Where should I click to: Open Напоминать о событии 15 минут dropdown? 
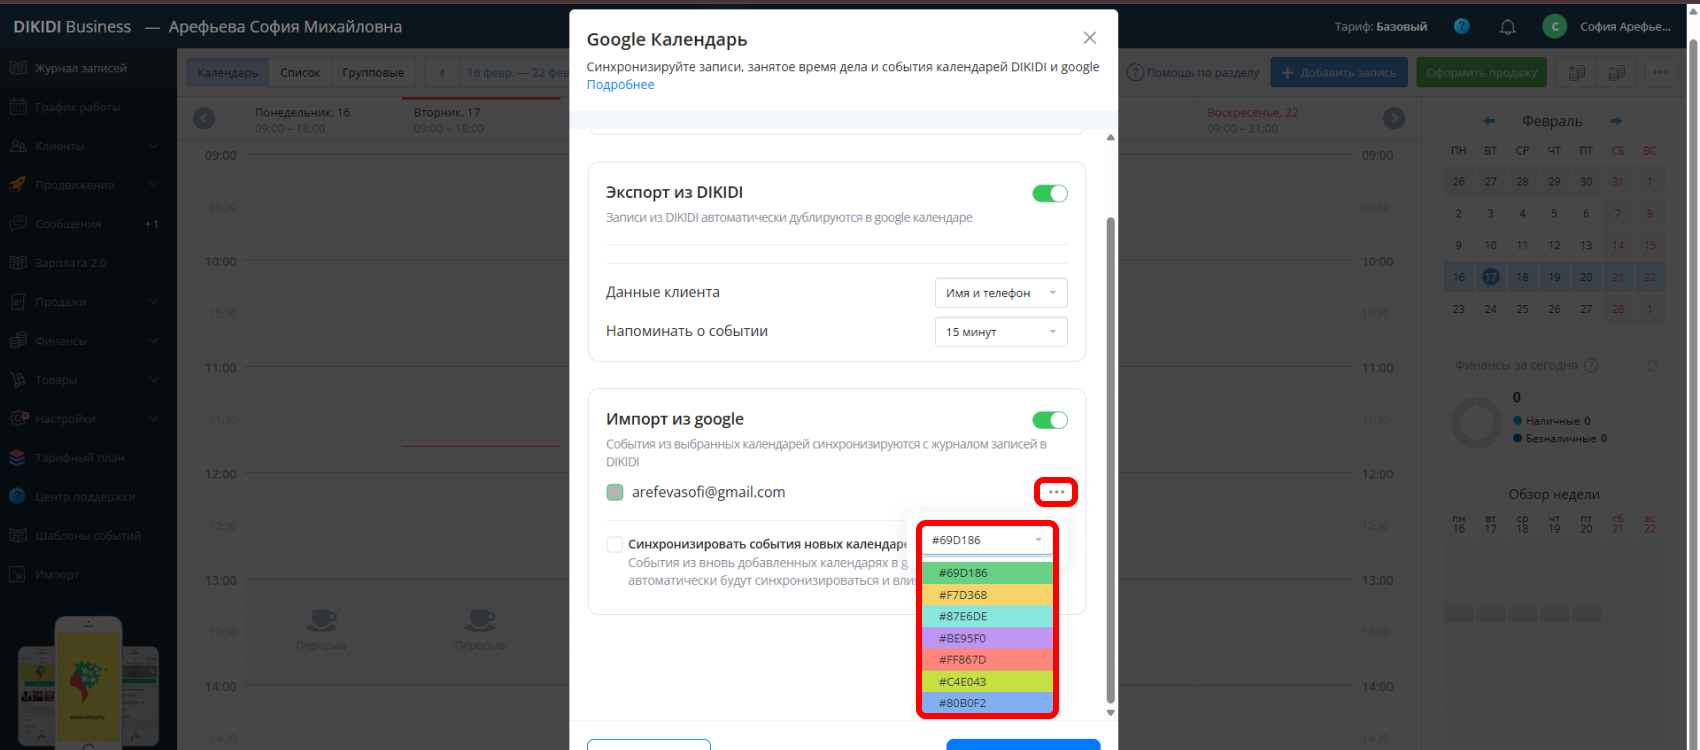click(x=1000, y=332)
